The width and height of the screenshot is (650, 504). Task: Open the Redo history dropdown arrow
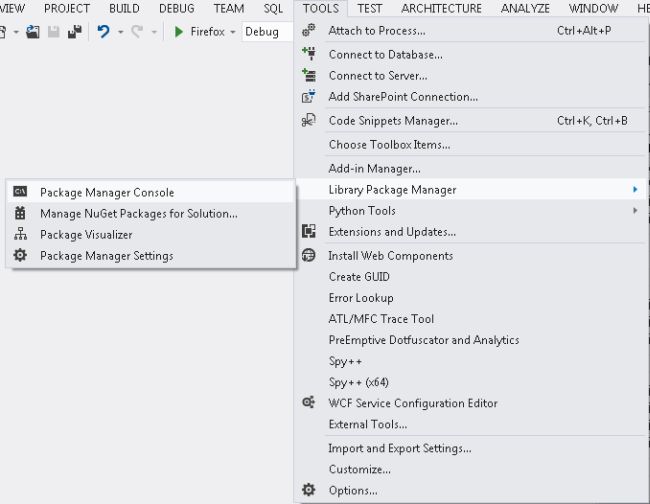click(154, 32)
